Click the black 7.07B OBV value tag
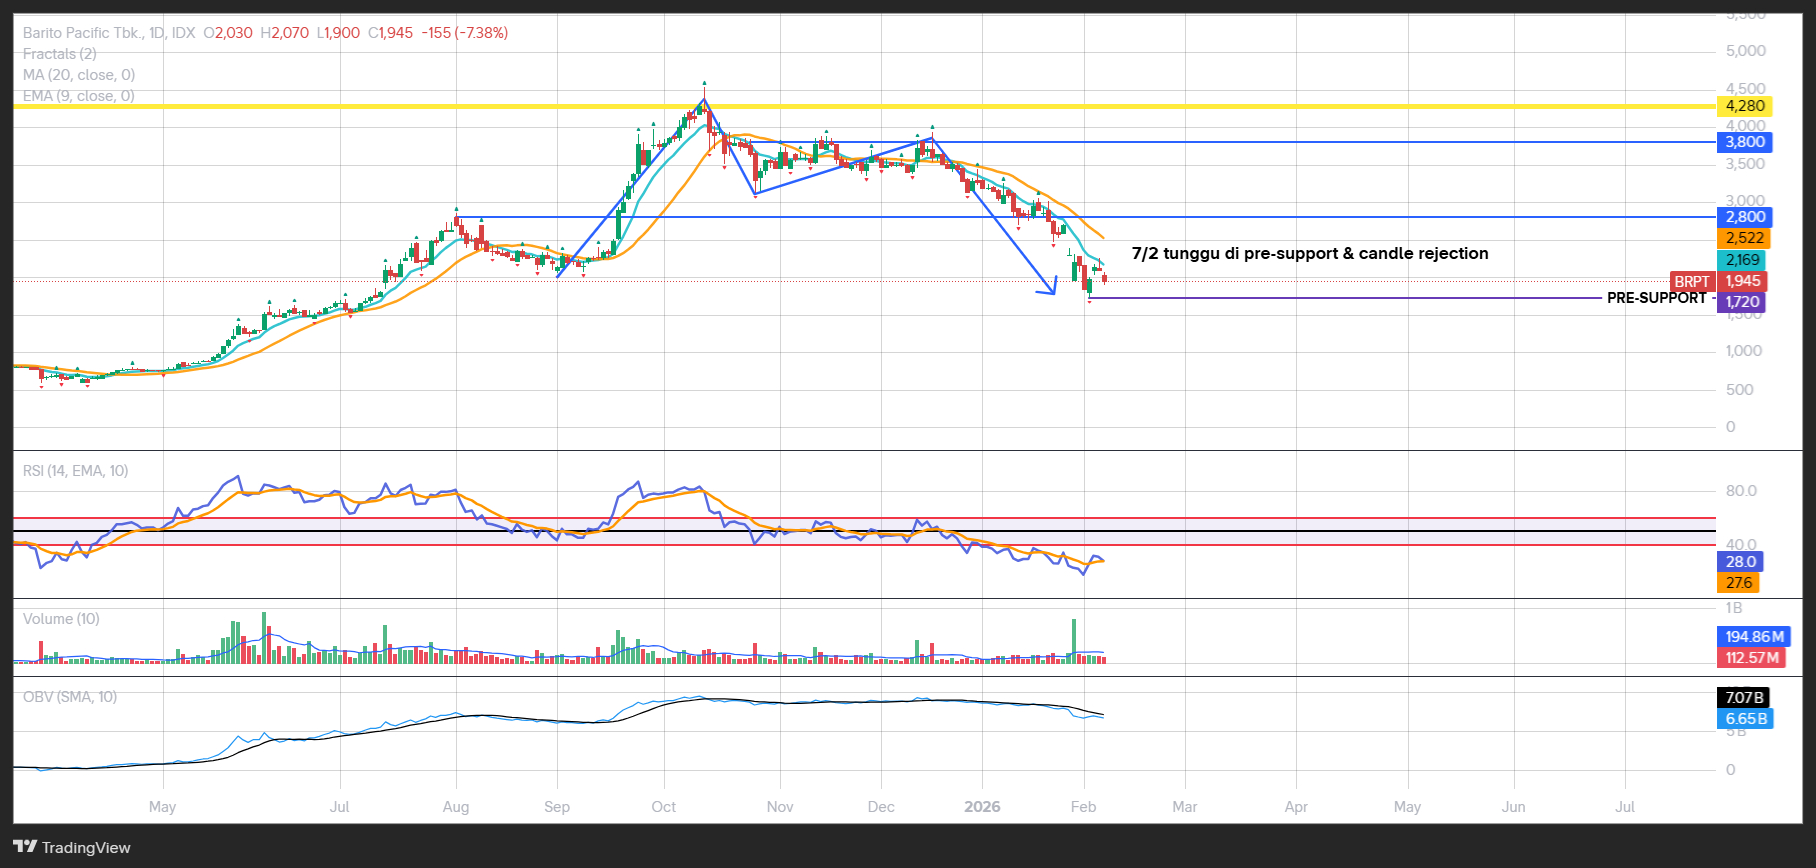This screenshot has height=868, width=1816. [1744, 698]
